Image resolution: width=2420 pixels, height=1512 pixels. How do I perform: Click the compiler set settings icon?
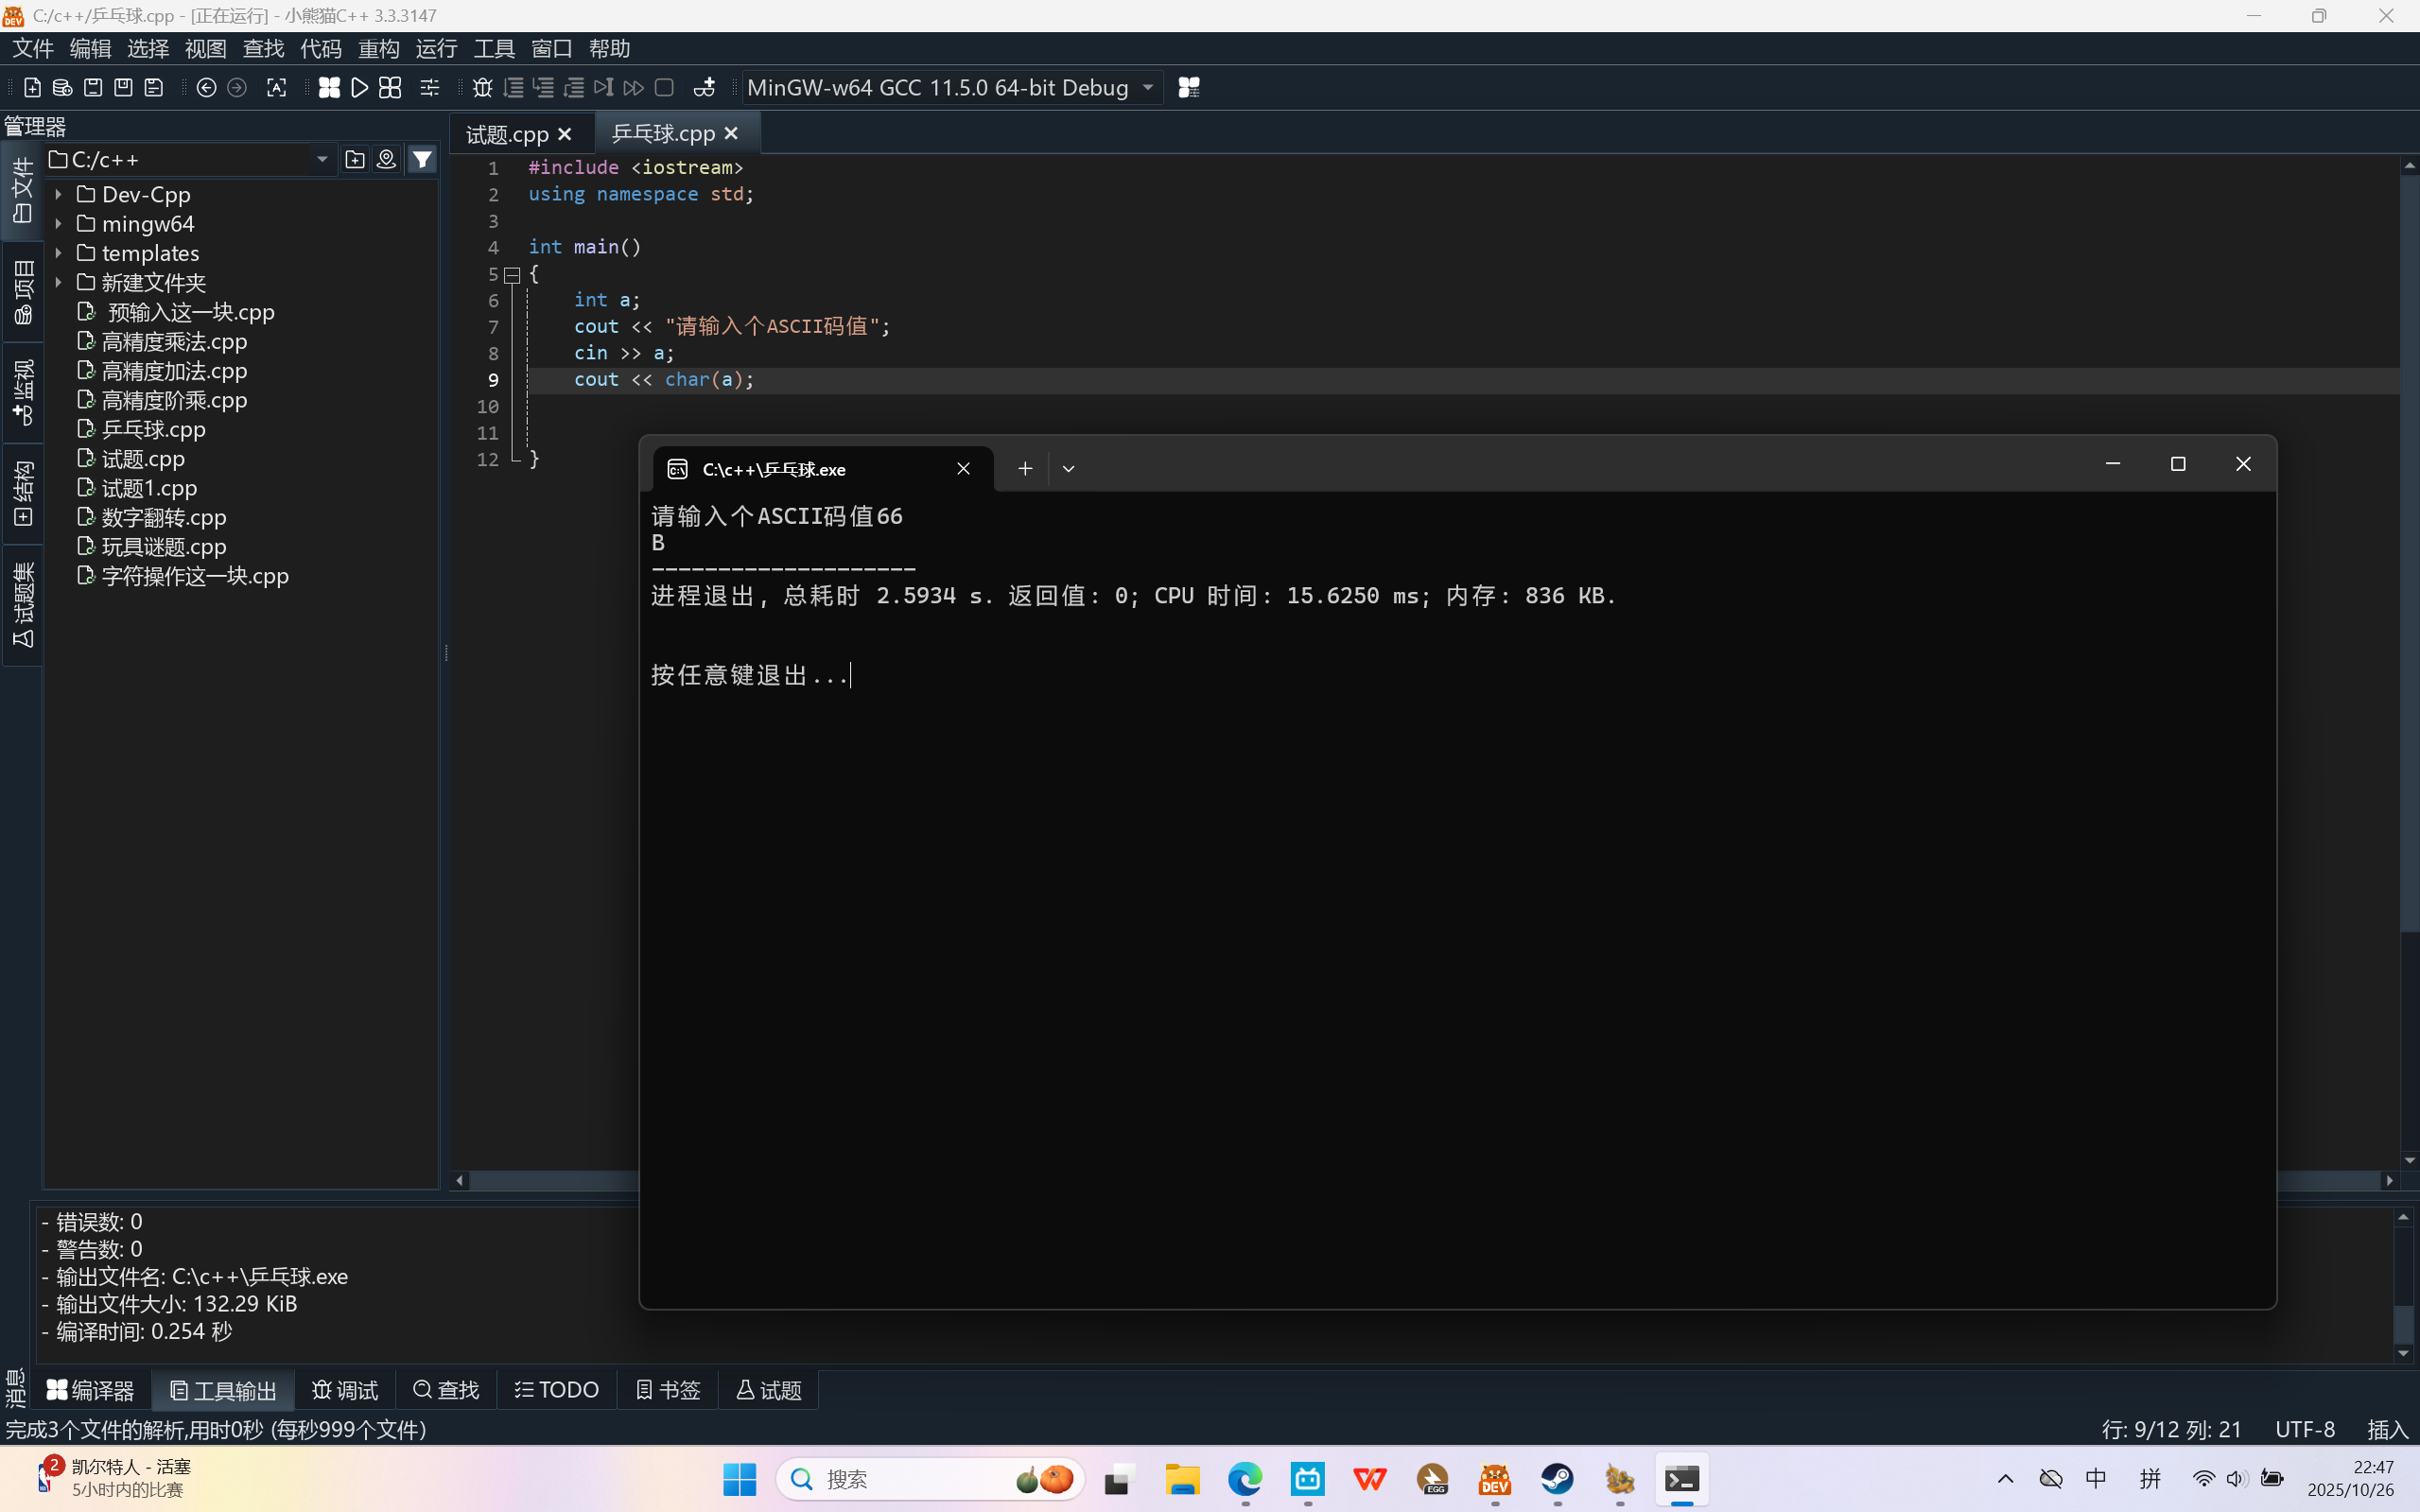pos(1189,88)
